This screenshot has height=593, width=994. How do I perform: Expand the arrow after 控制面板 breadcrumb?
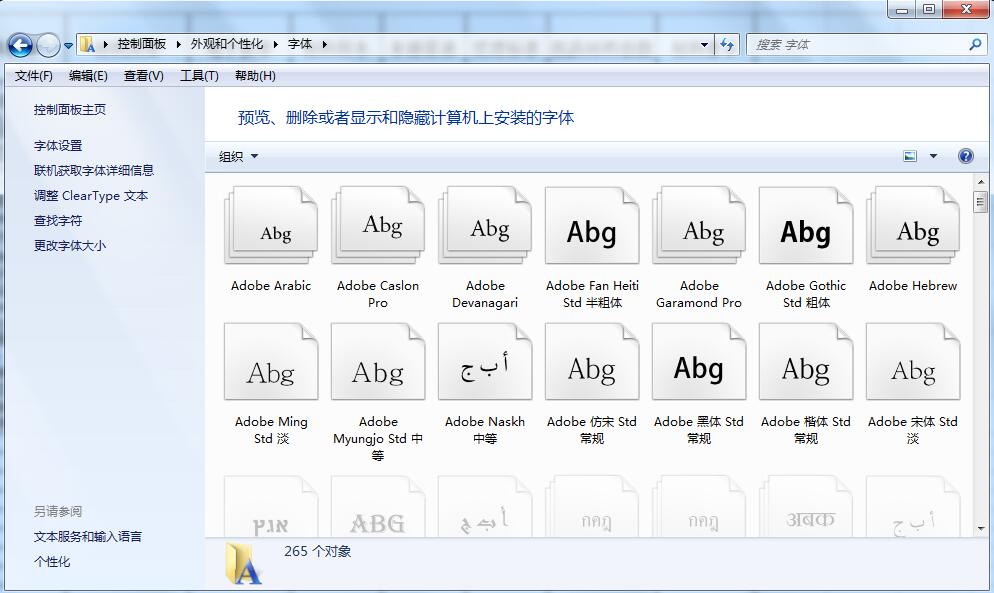[x=178, y=44]
